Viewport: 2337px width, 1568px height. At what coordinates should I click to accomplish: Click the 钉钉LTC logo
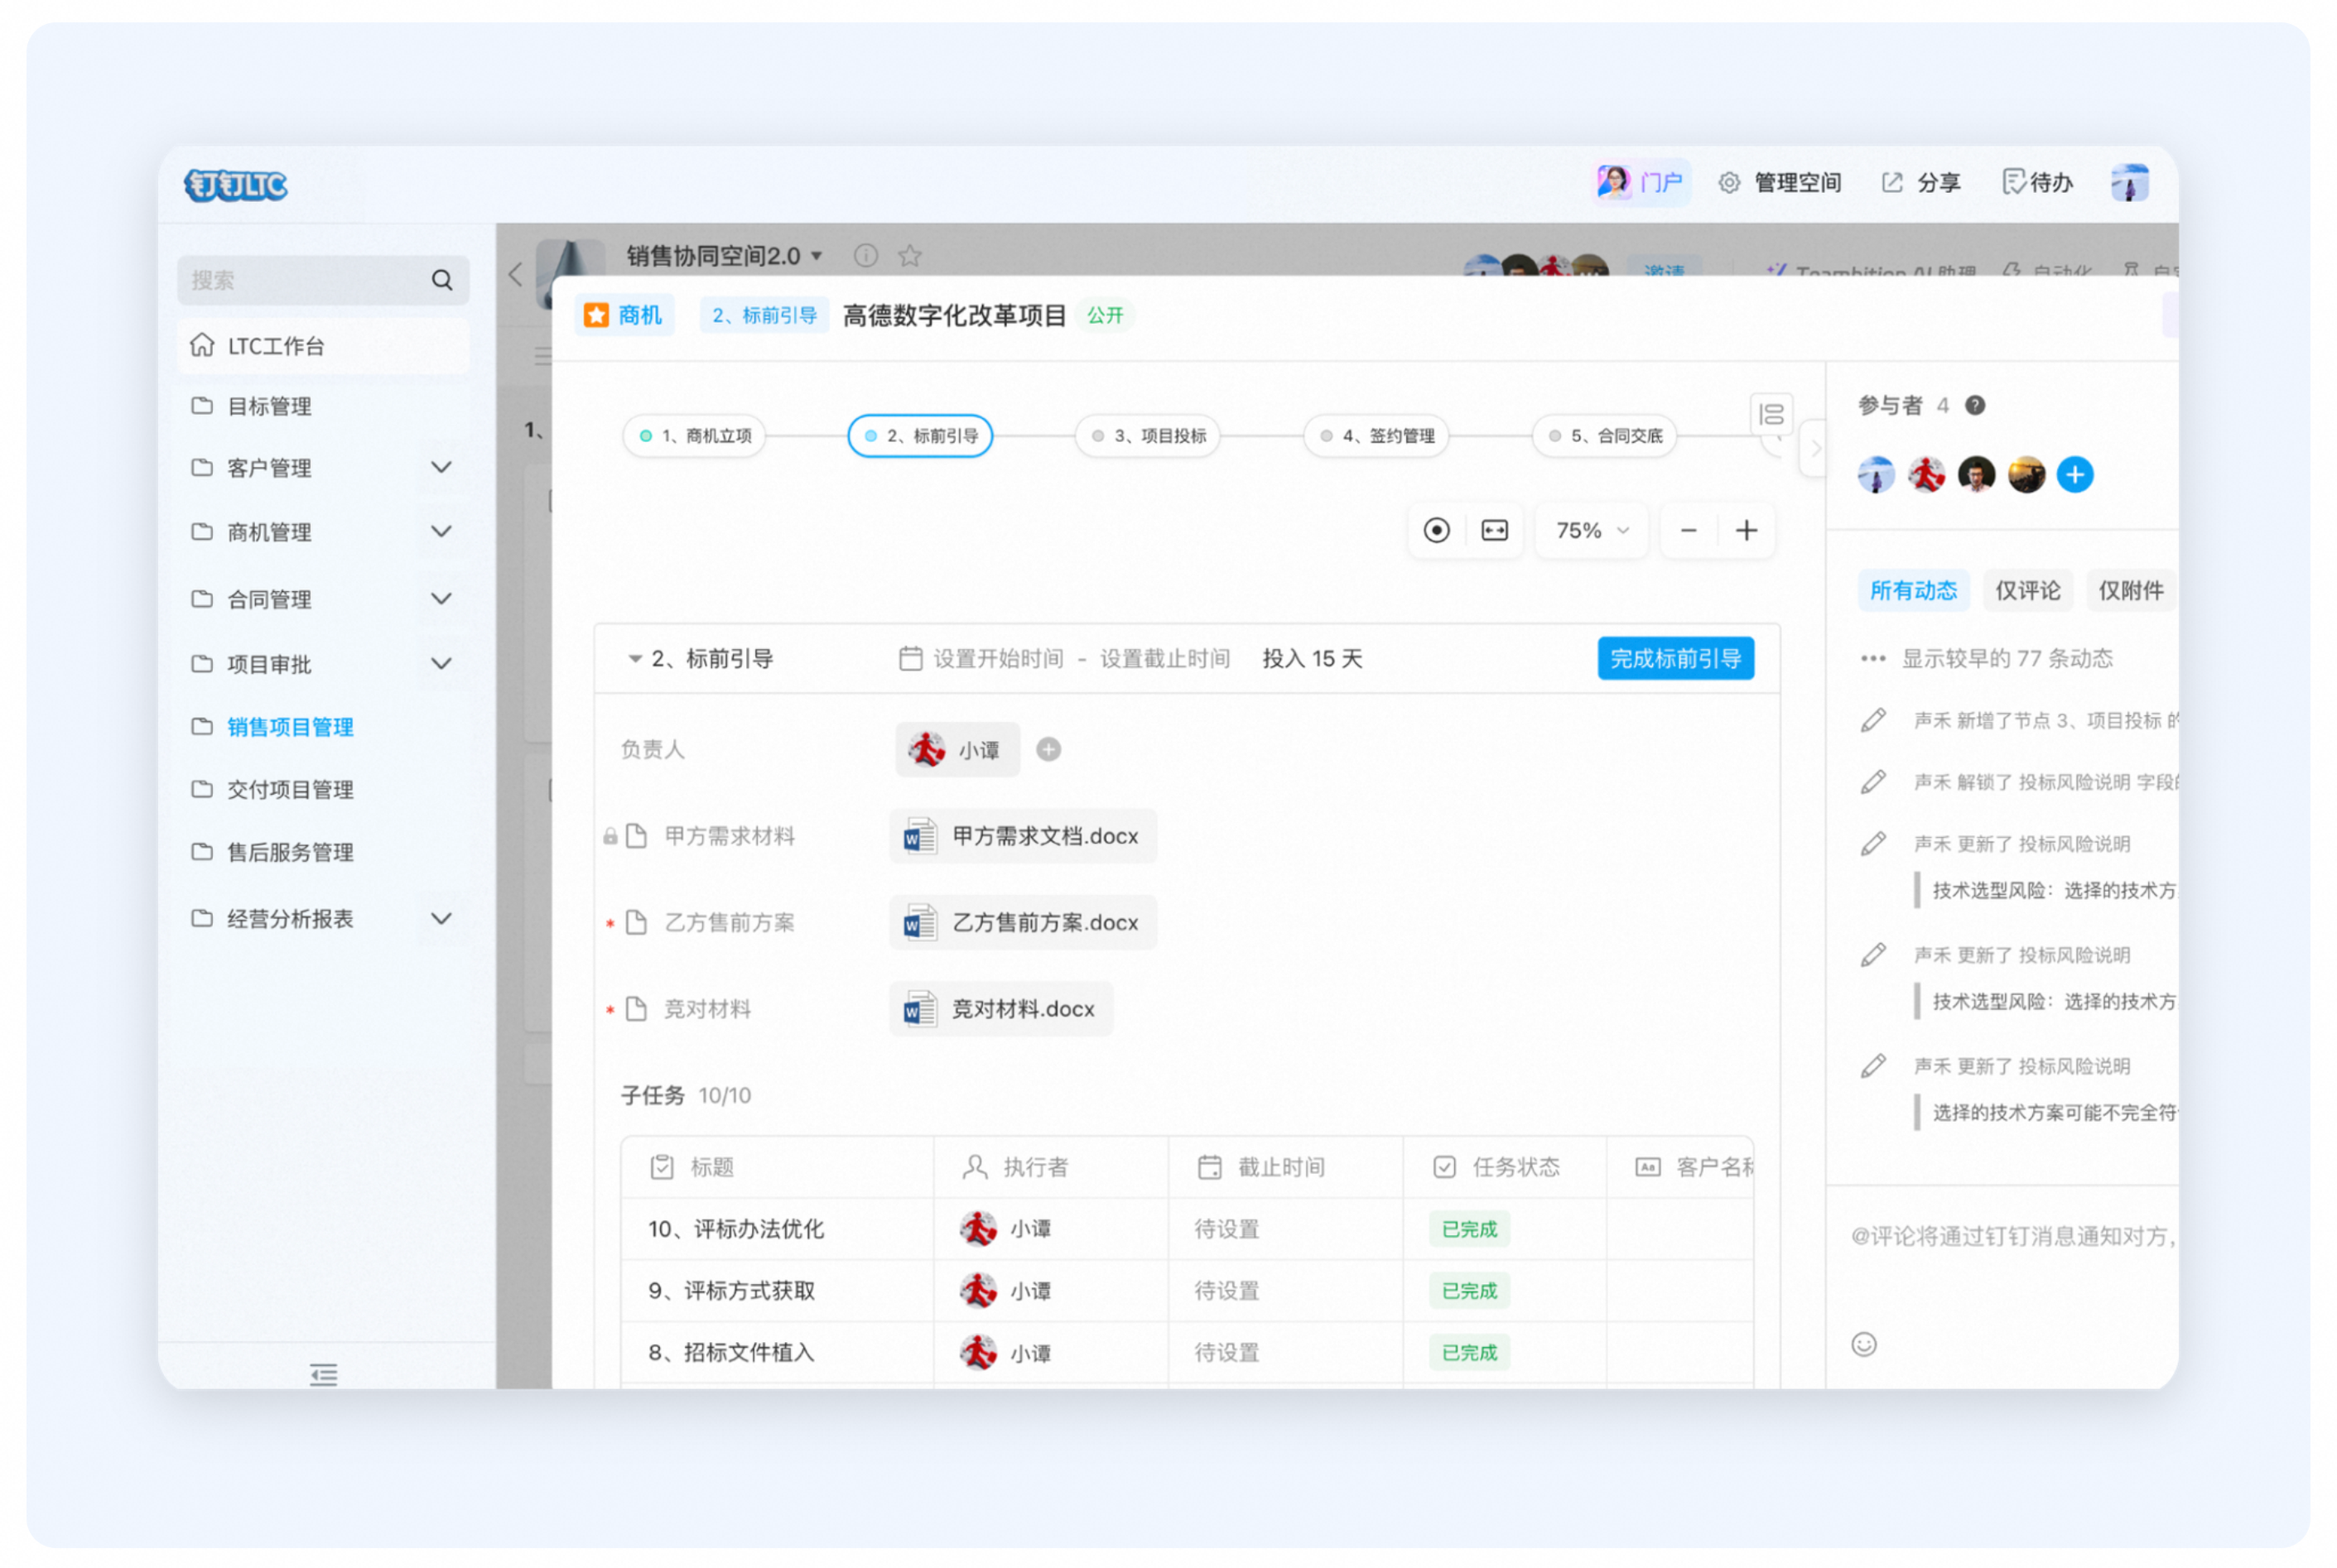[236, 185]
